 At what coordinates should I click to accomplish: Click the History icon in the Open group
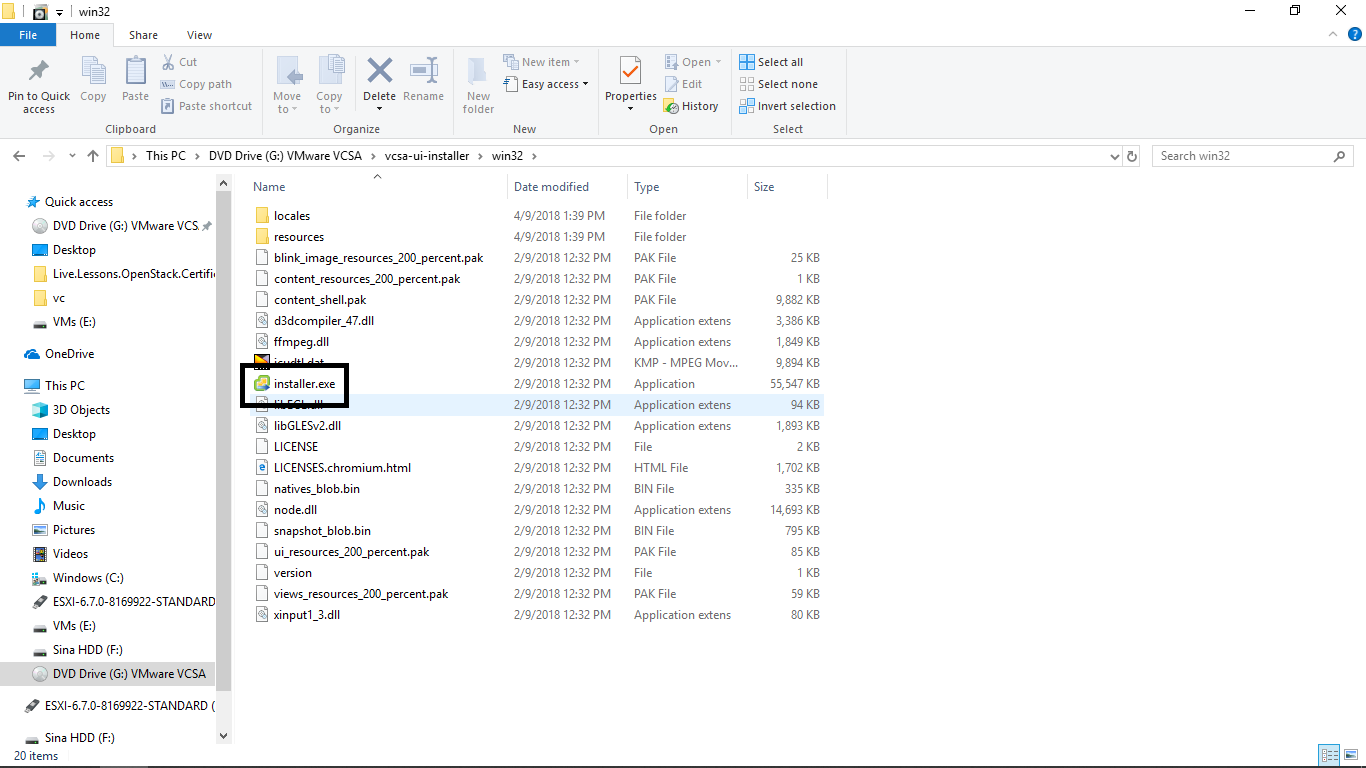691,106
